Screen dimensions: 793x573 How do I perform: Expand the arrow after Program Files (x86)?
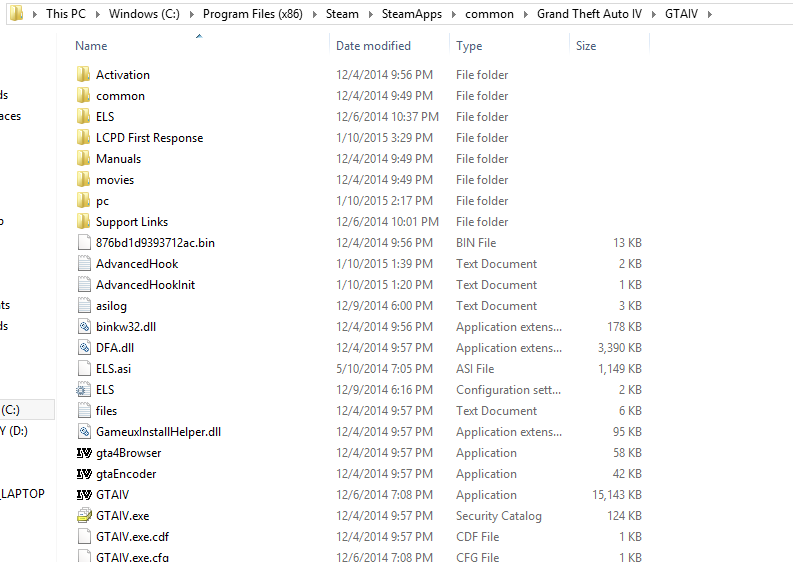pos(315,14)
